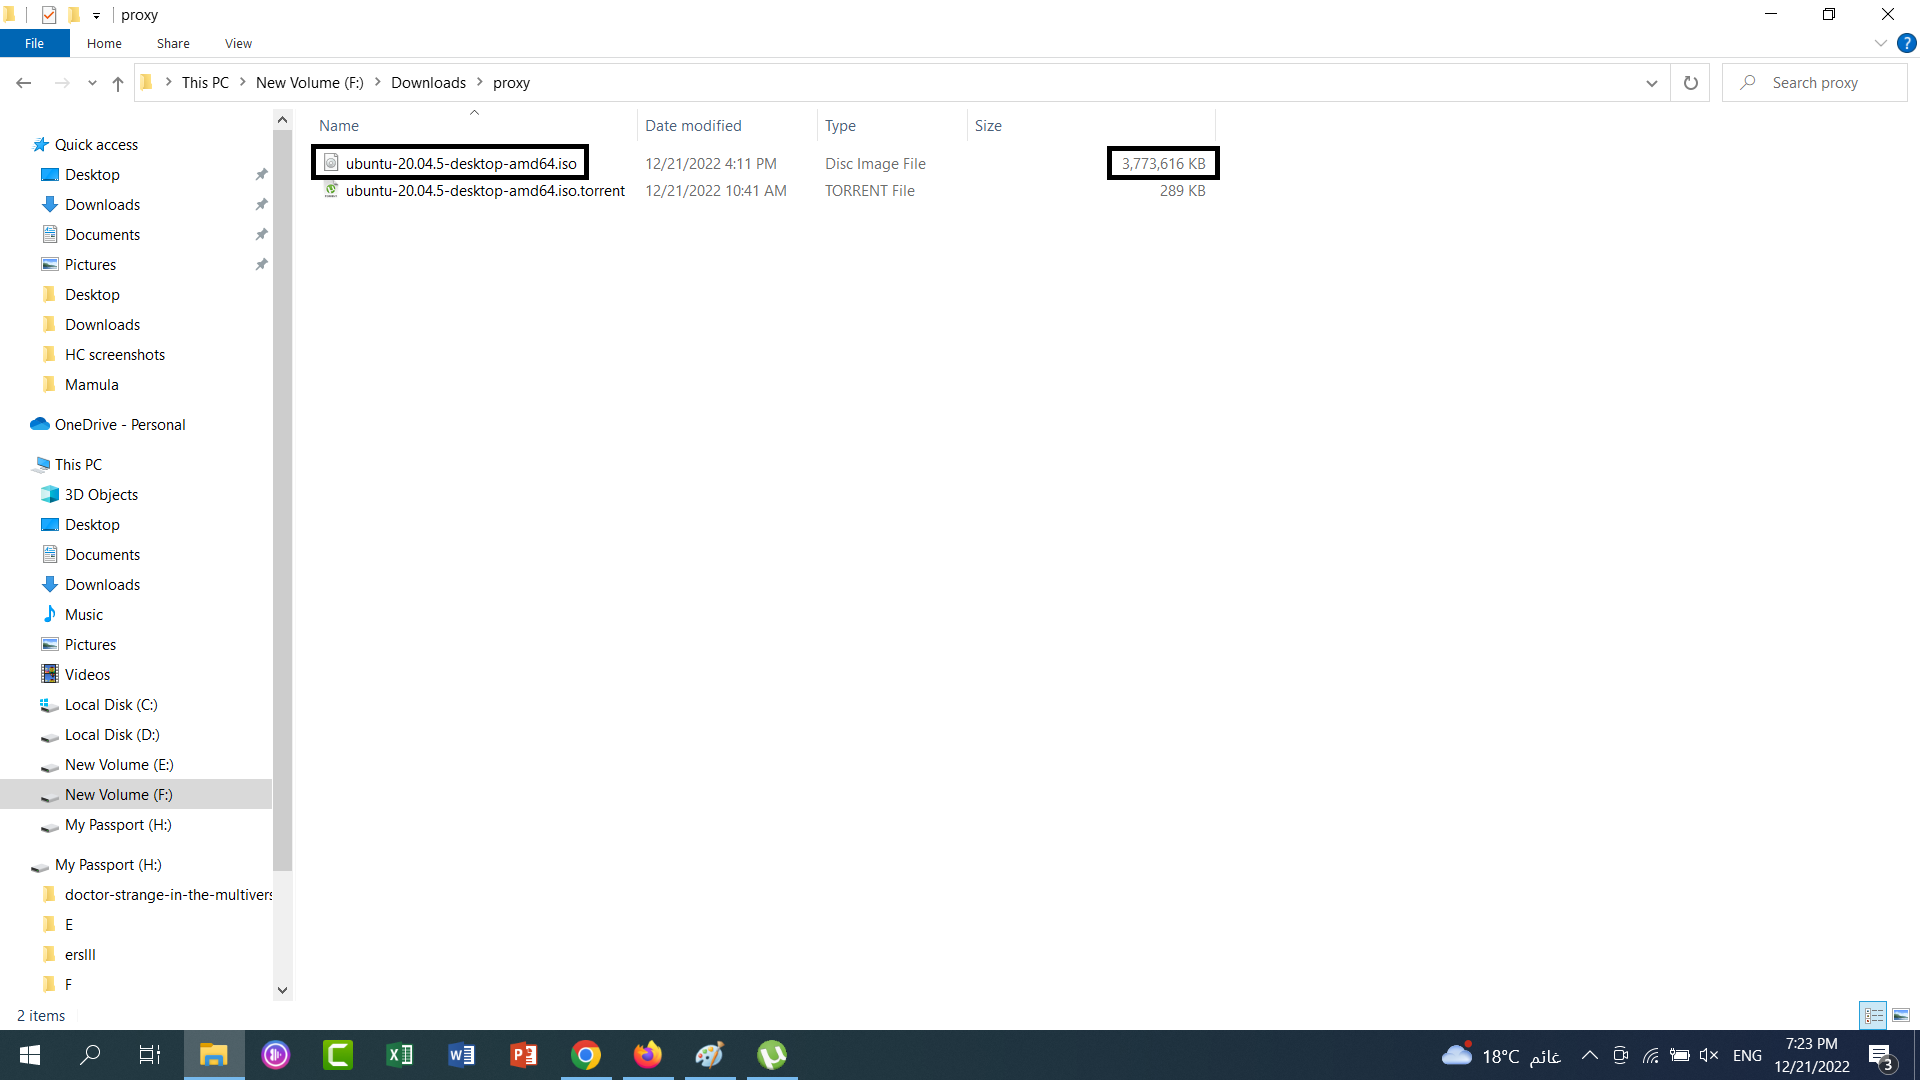Navigate to New Volume (F:) breadcrumb
Image resolution: width=1920 pixels, height=1080 pixels.
[310, 83]
